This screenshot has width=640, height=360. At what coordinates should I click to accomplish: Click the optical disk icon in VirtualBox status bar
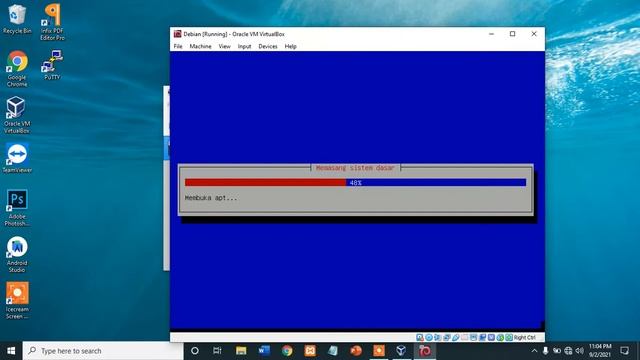click(429, 338)
